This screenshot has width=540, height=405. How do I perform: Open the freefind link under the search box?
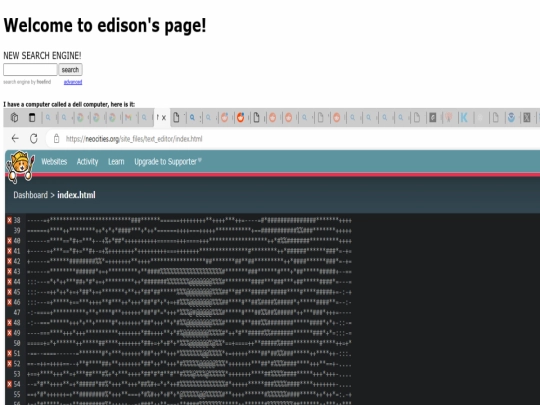click(44, 82)
